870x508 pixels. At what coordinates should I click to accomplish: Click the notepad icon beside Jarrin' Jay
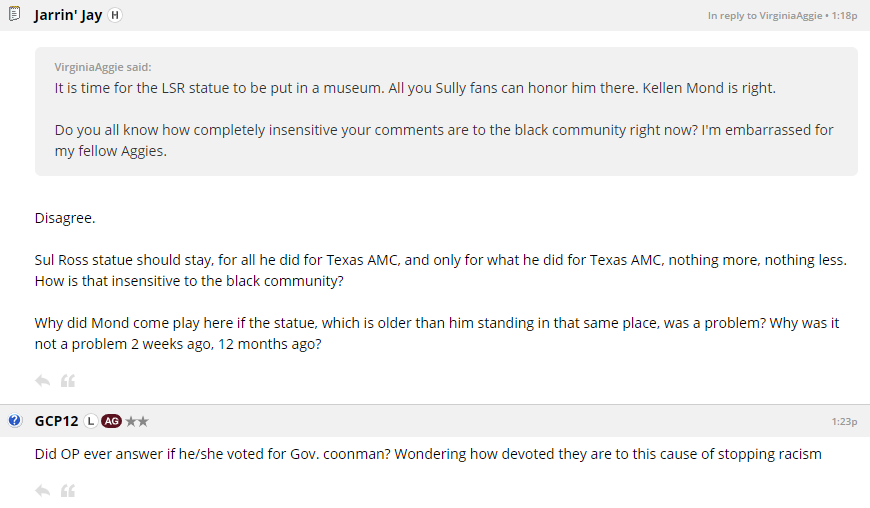point(15,15)
